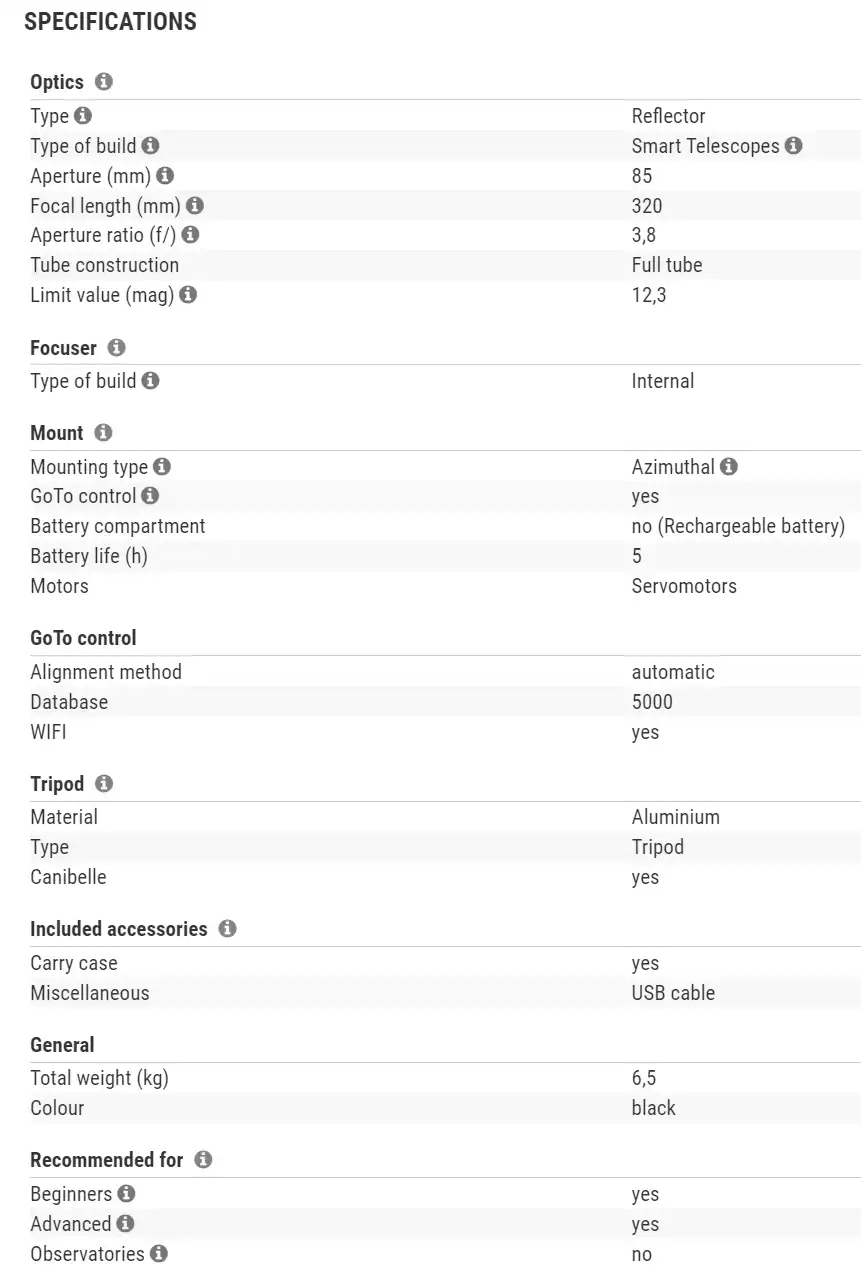Open info icon next to Tripod heading
Screen dimensions: 861x1276
[x=104, y=783]
